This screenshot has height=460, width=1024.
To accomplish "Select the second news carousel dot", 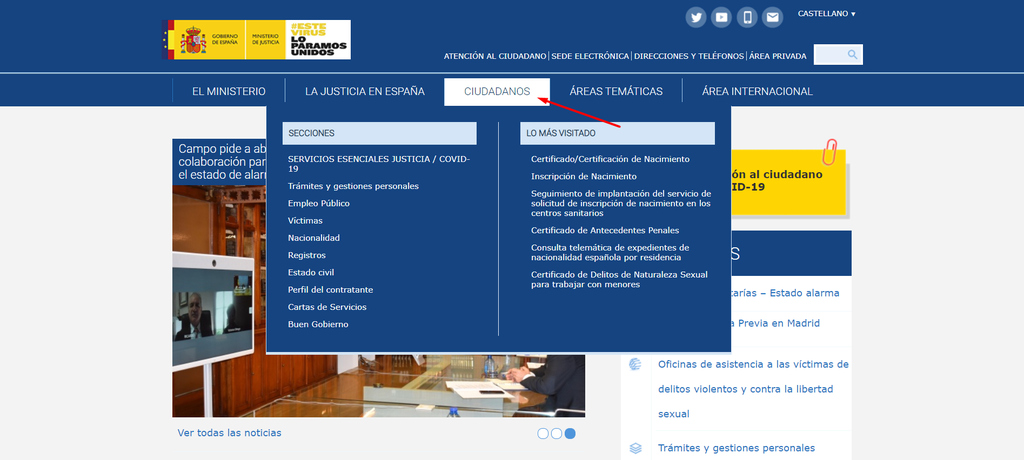I will (x=556, y=433).
